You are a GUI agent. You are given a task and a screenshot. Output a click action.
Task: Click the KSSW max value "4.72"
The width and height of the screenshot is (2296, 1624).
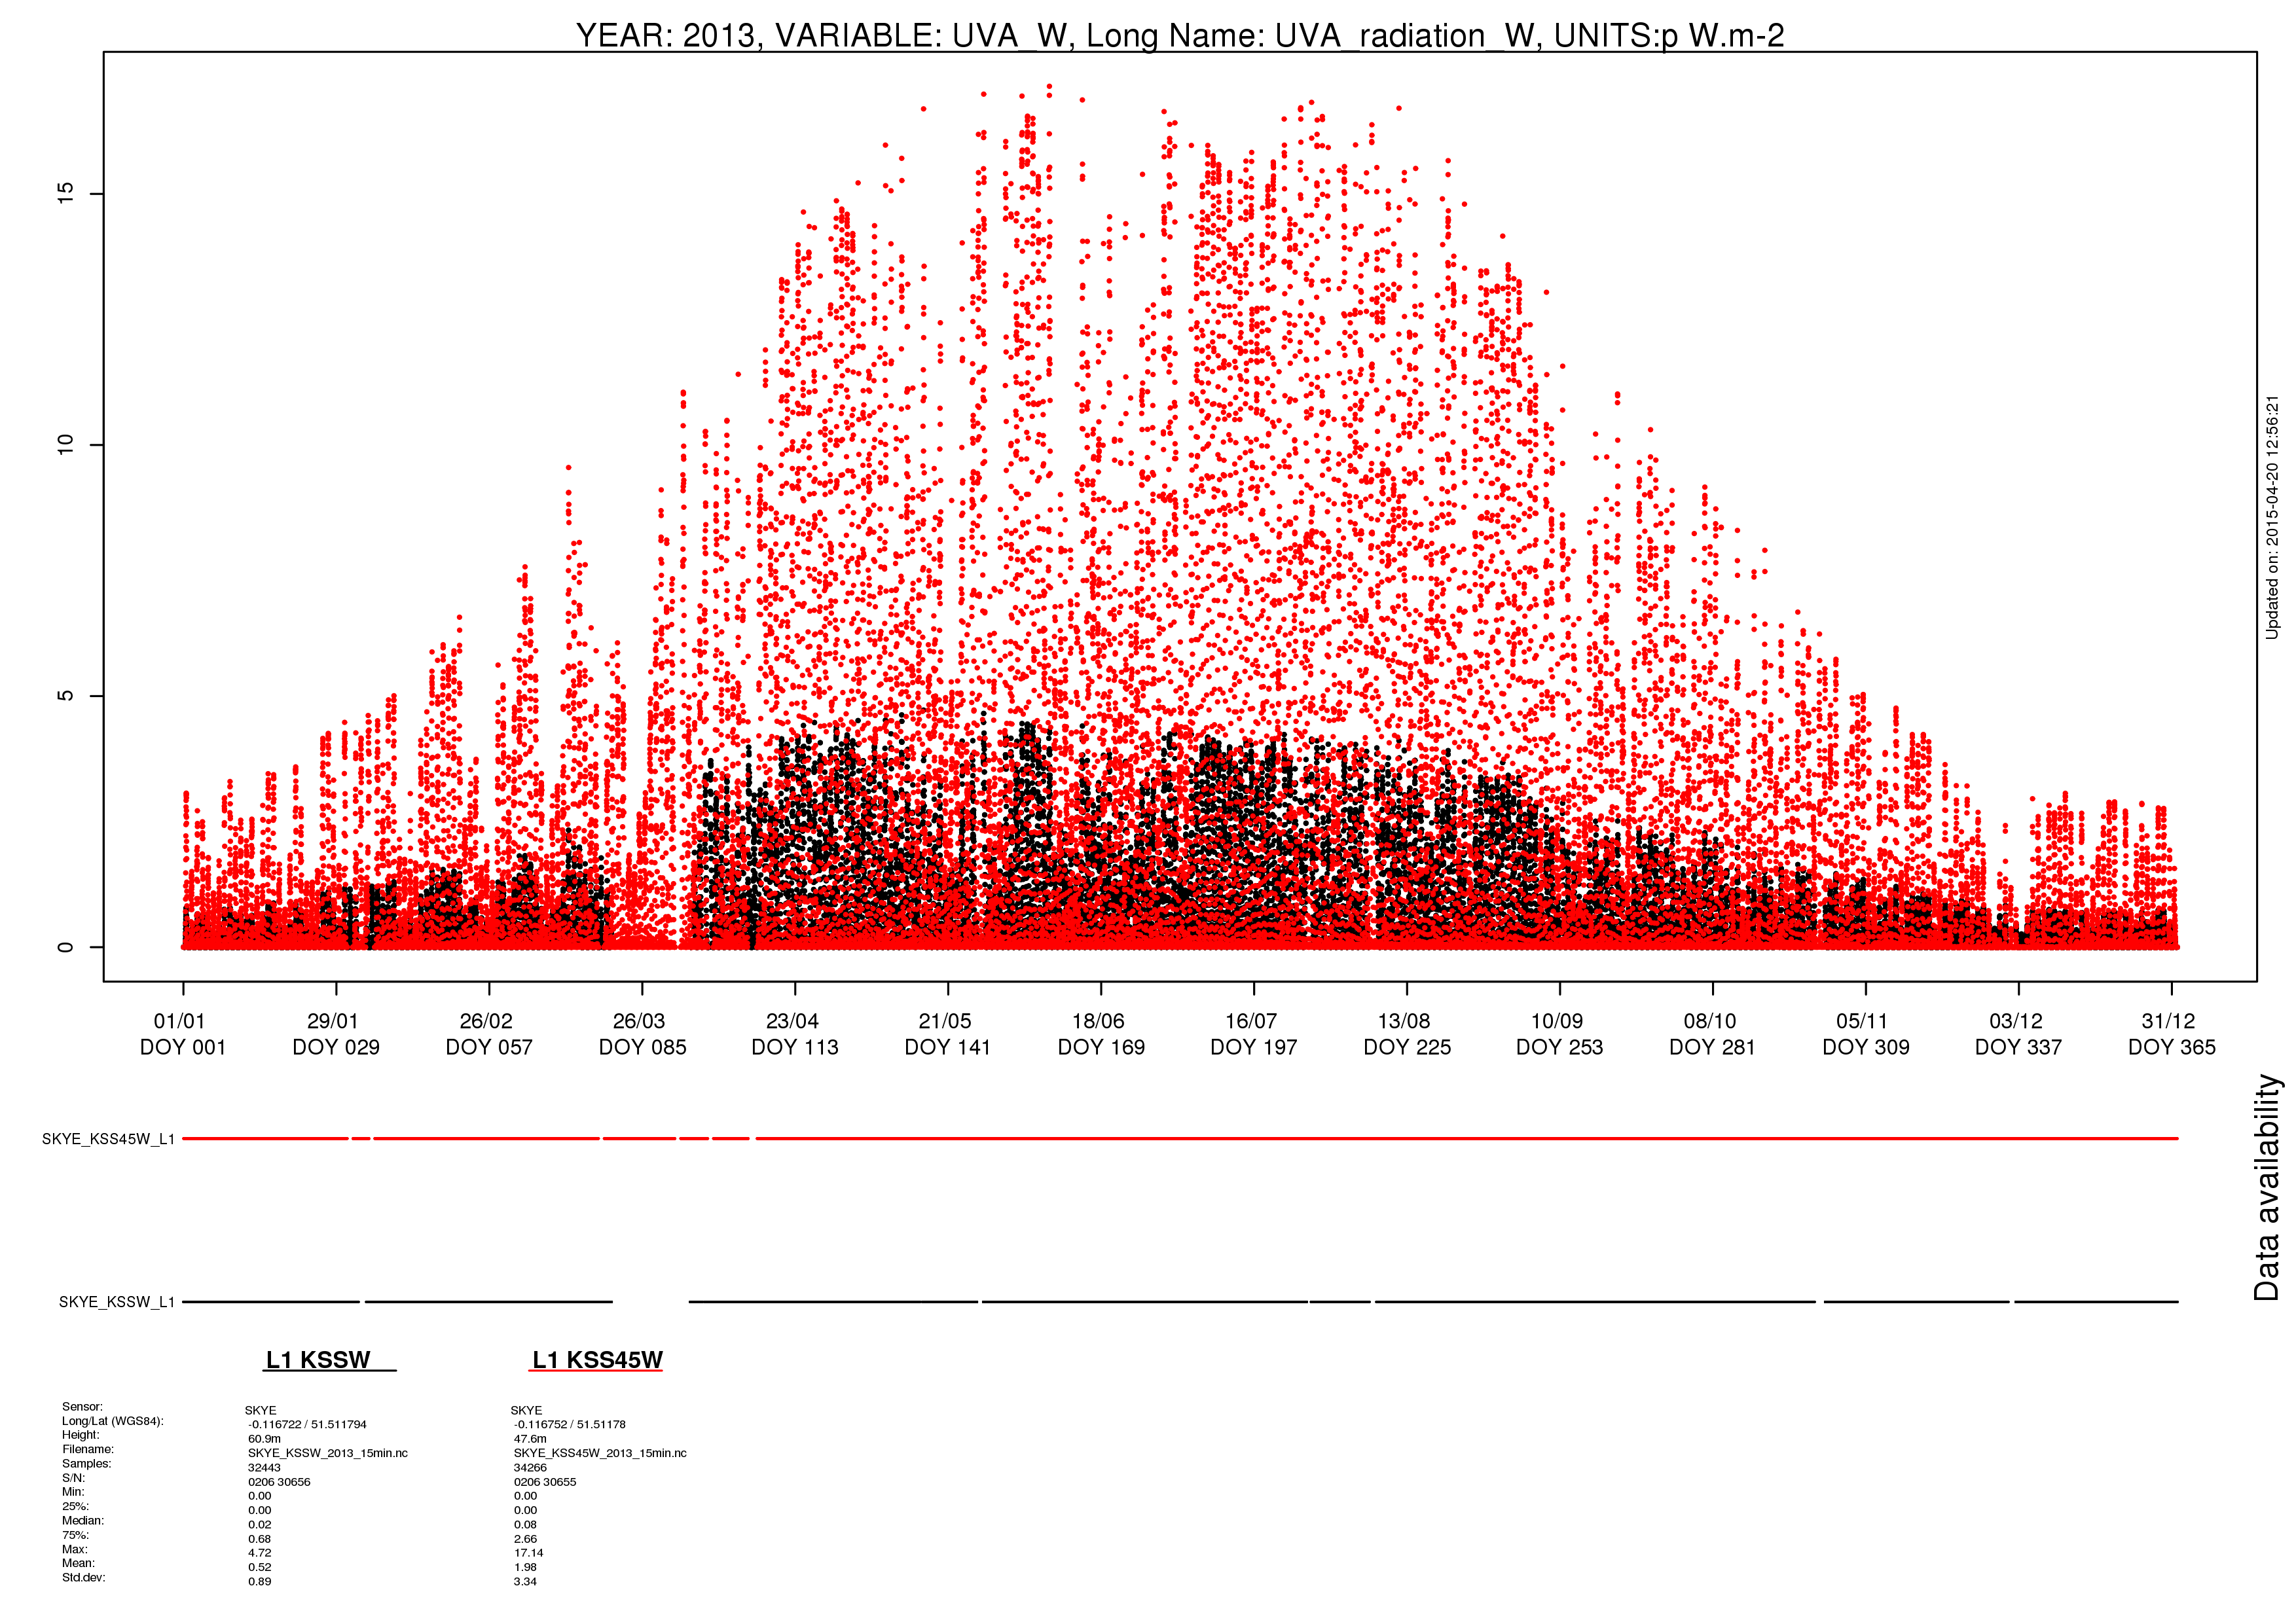tap(260, 1554)
